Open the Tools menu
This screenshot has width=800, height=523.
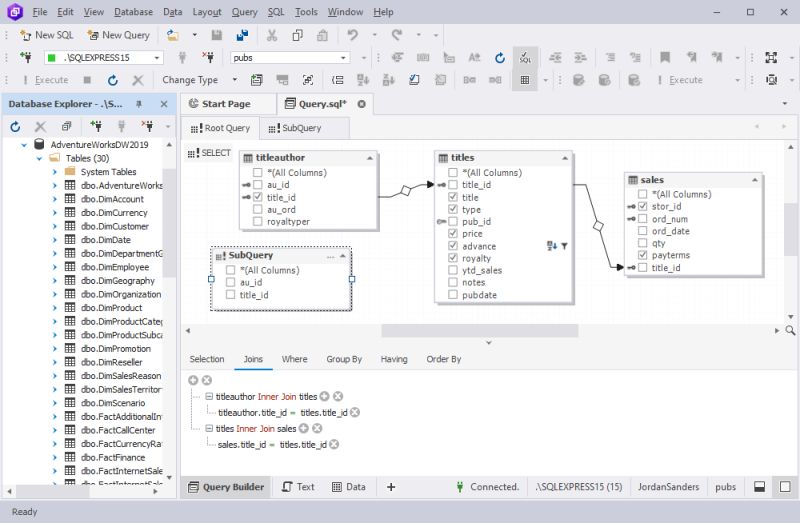click(306, 12)
